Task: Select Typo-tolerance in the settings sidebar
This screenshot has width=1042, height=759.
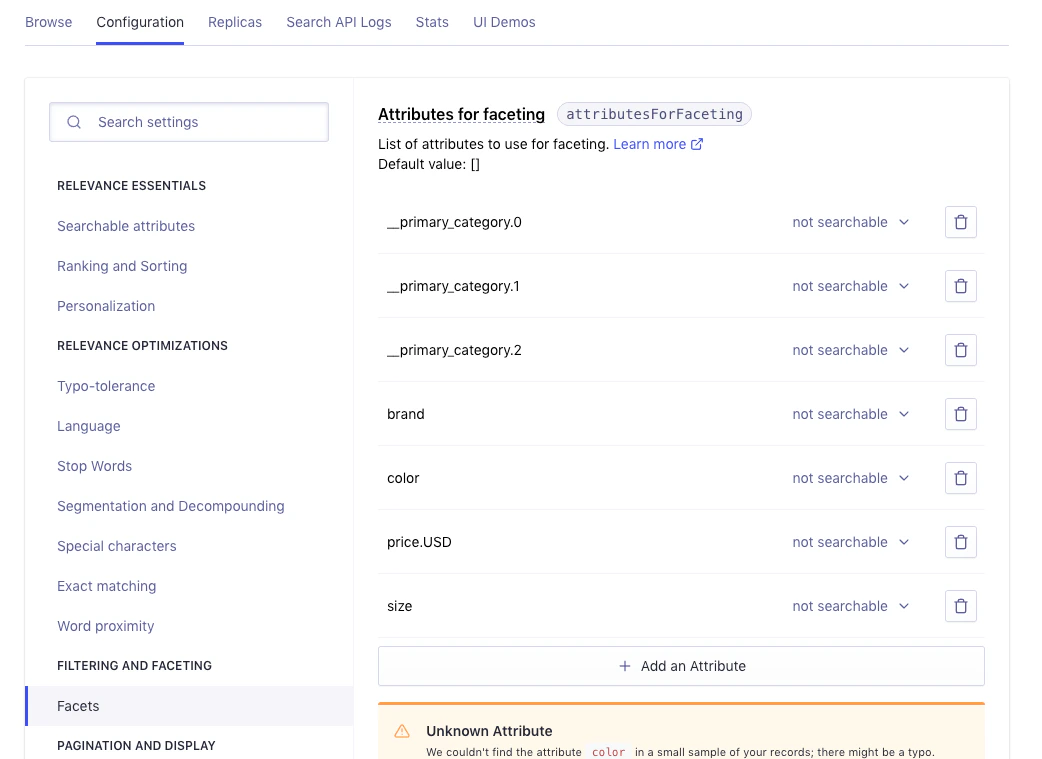Action: 106,386
